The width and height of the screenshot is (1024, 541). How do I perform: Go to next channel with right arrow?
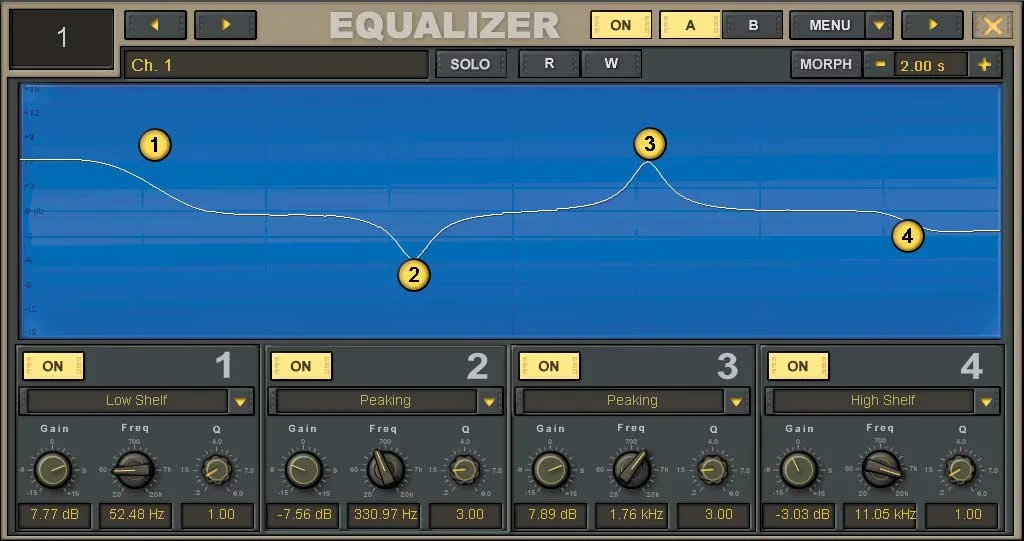coord(225,25)
